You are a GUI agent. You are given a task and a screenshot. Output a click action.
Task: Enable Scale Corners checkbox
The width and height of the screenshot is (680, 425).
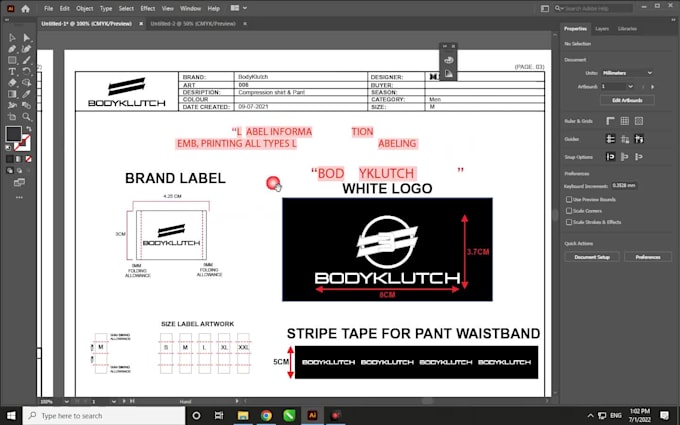click(569, 211)
